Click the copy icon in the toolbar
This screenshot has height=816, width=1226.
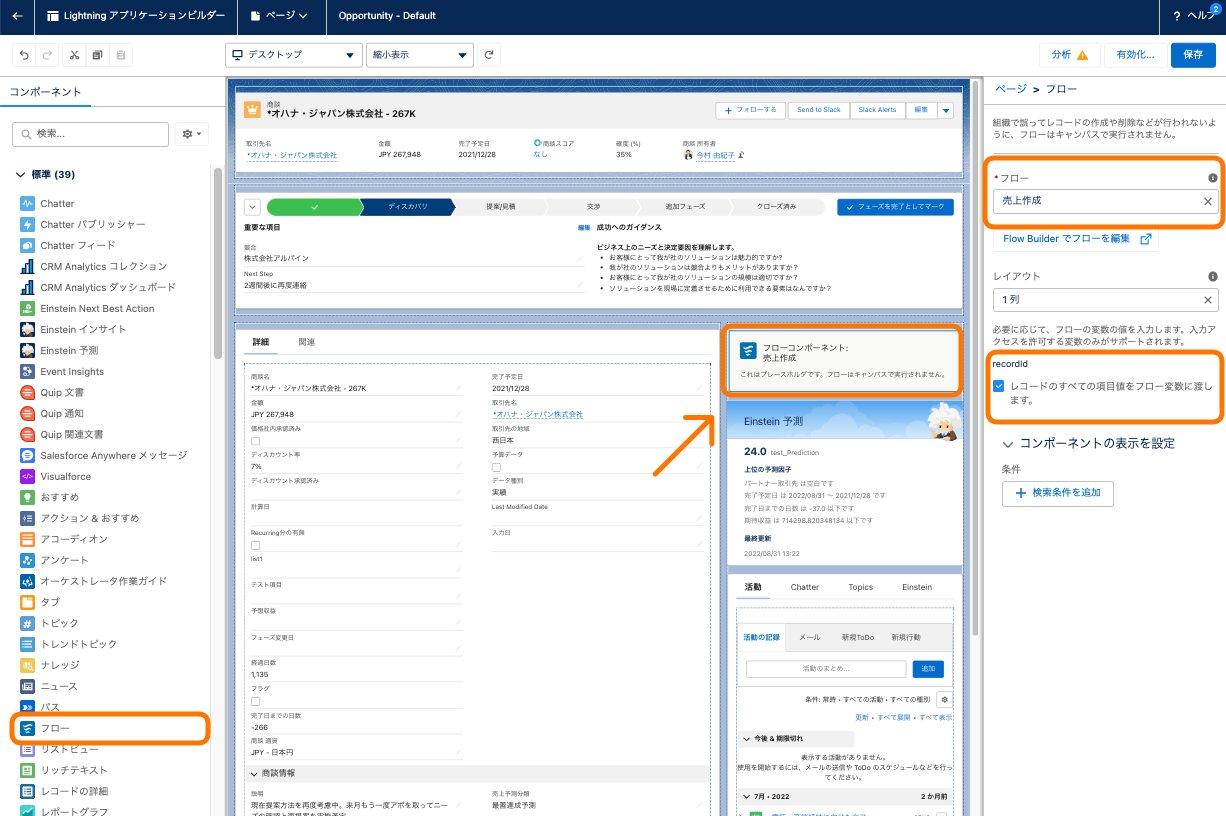coord(97,55)
